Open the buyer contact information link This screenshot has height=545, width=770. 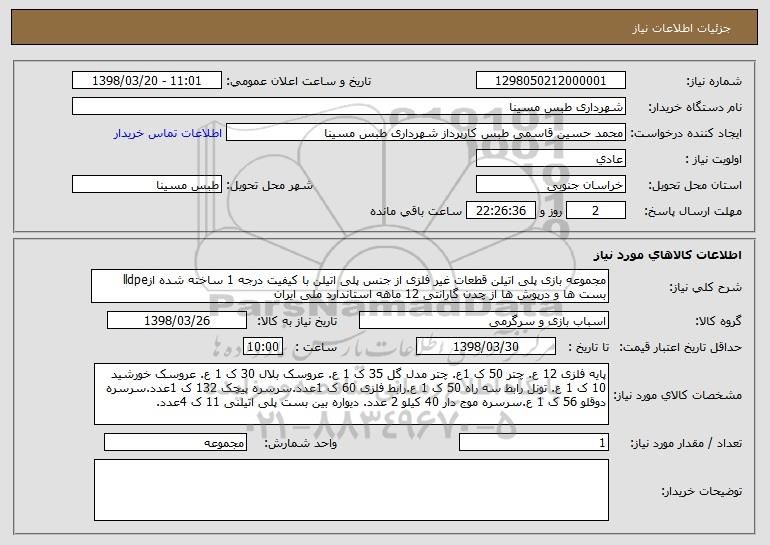(168, 133)
